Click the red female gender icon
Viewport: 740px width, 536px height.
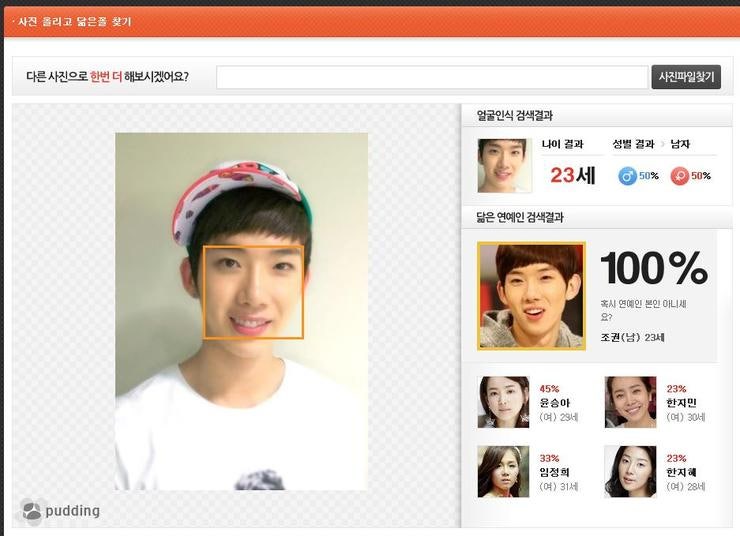680,176
